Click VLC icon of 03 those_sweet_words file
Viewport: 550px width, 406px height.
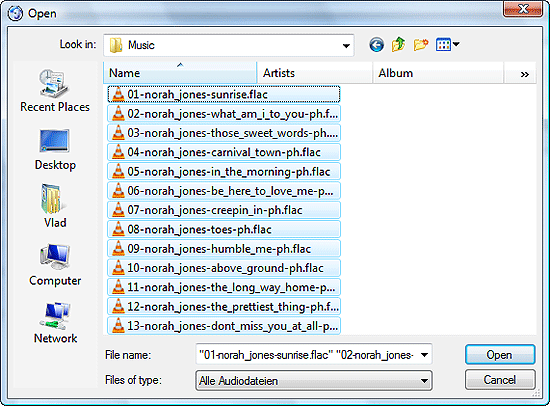[118, 133]
